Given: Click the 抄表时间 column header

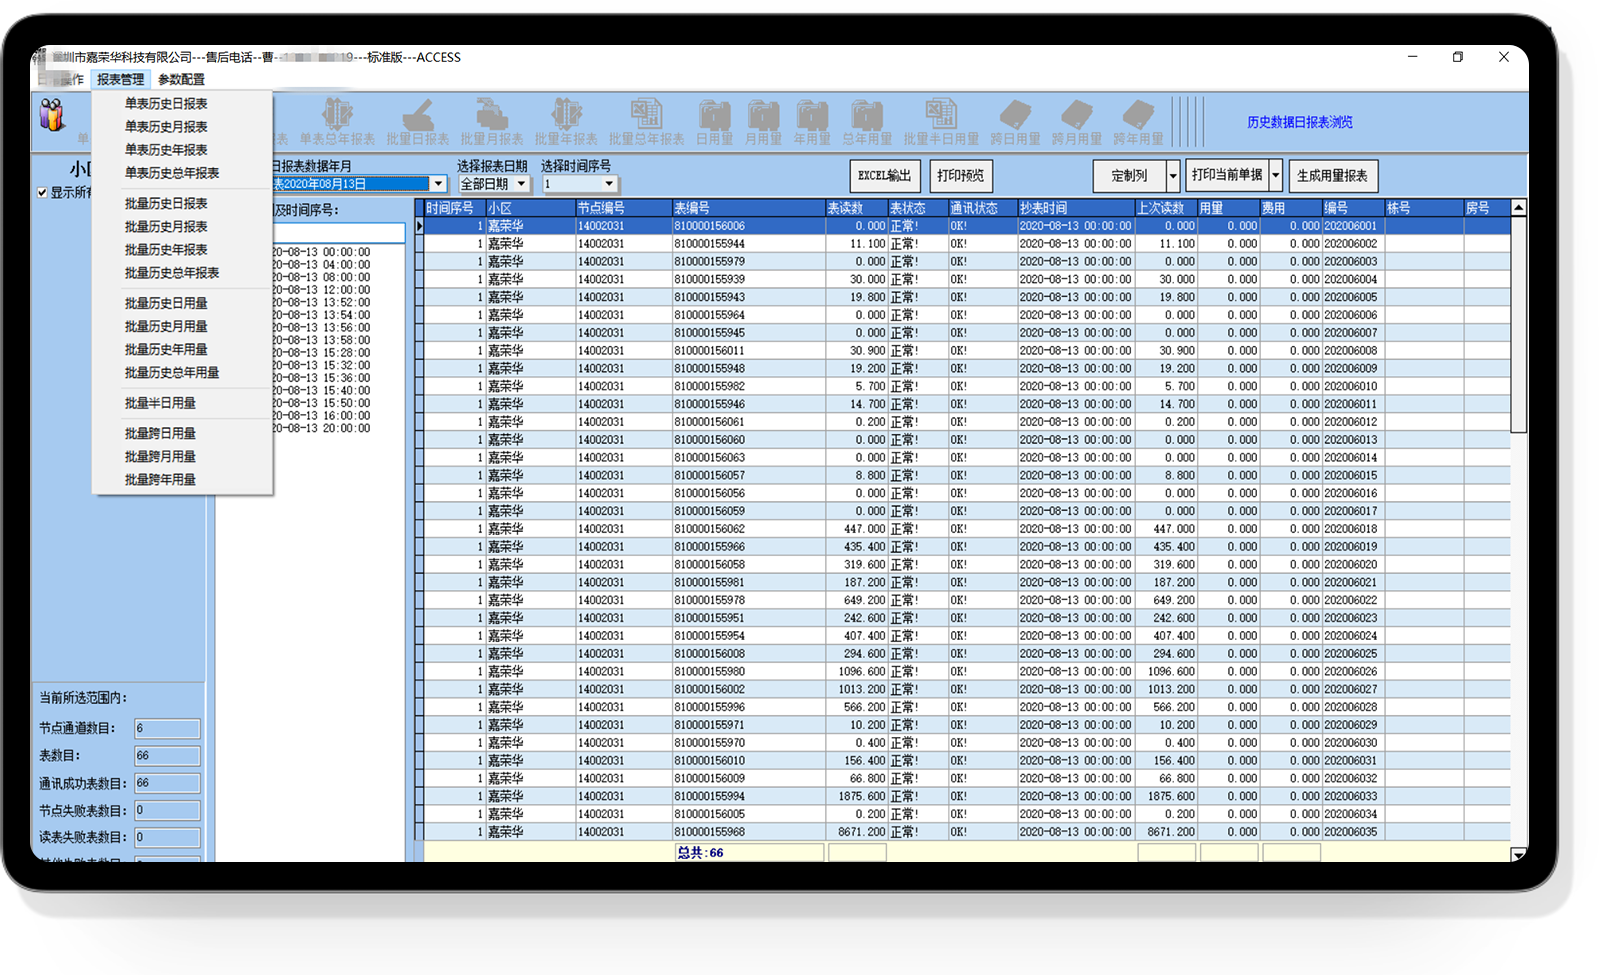Looking at the screenshot, I should pos(1076,208).
